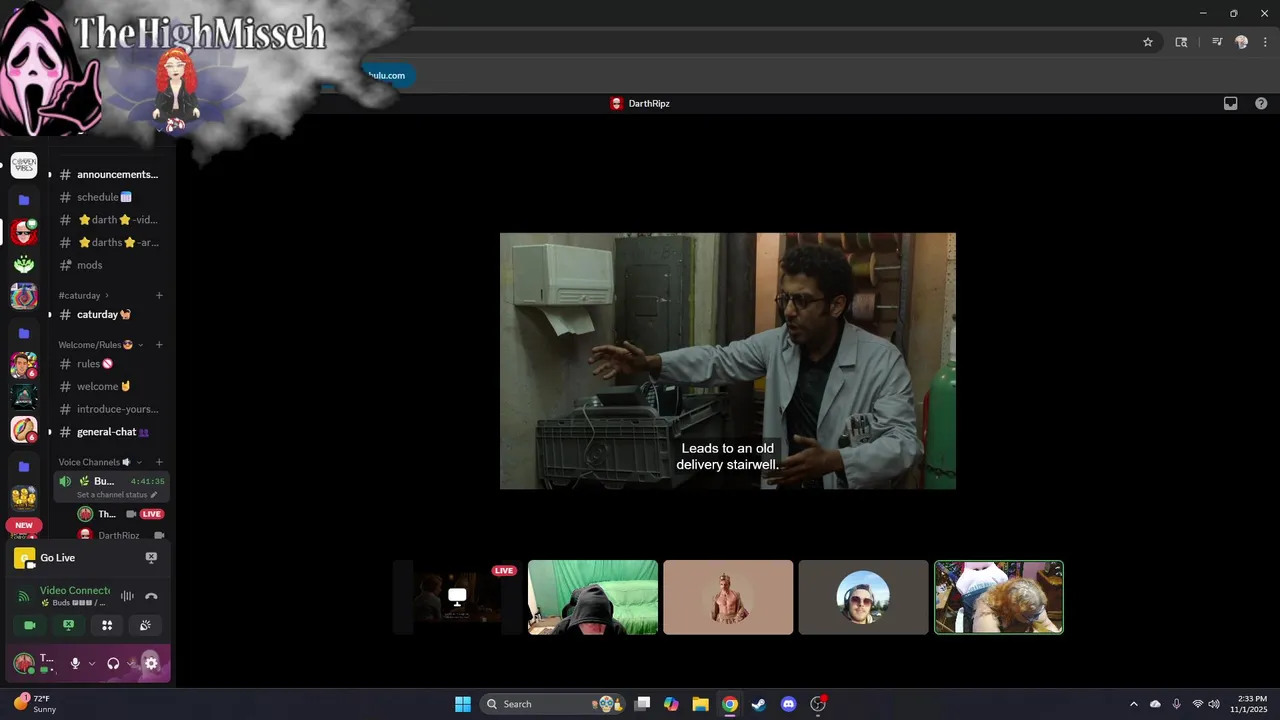Set a channel status text
The image size is (1280, 720).
[x=117, y=495]
